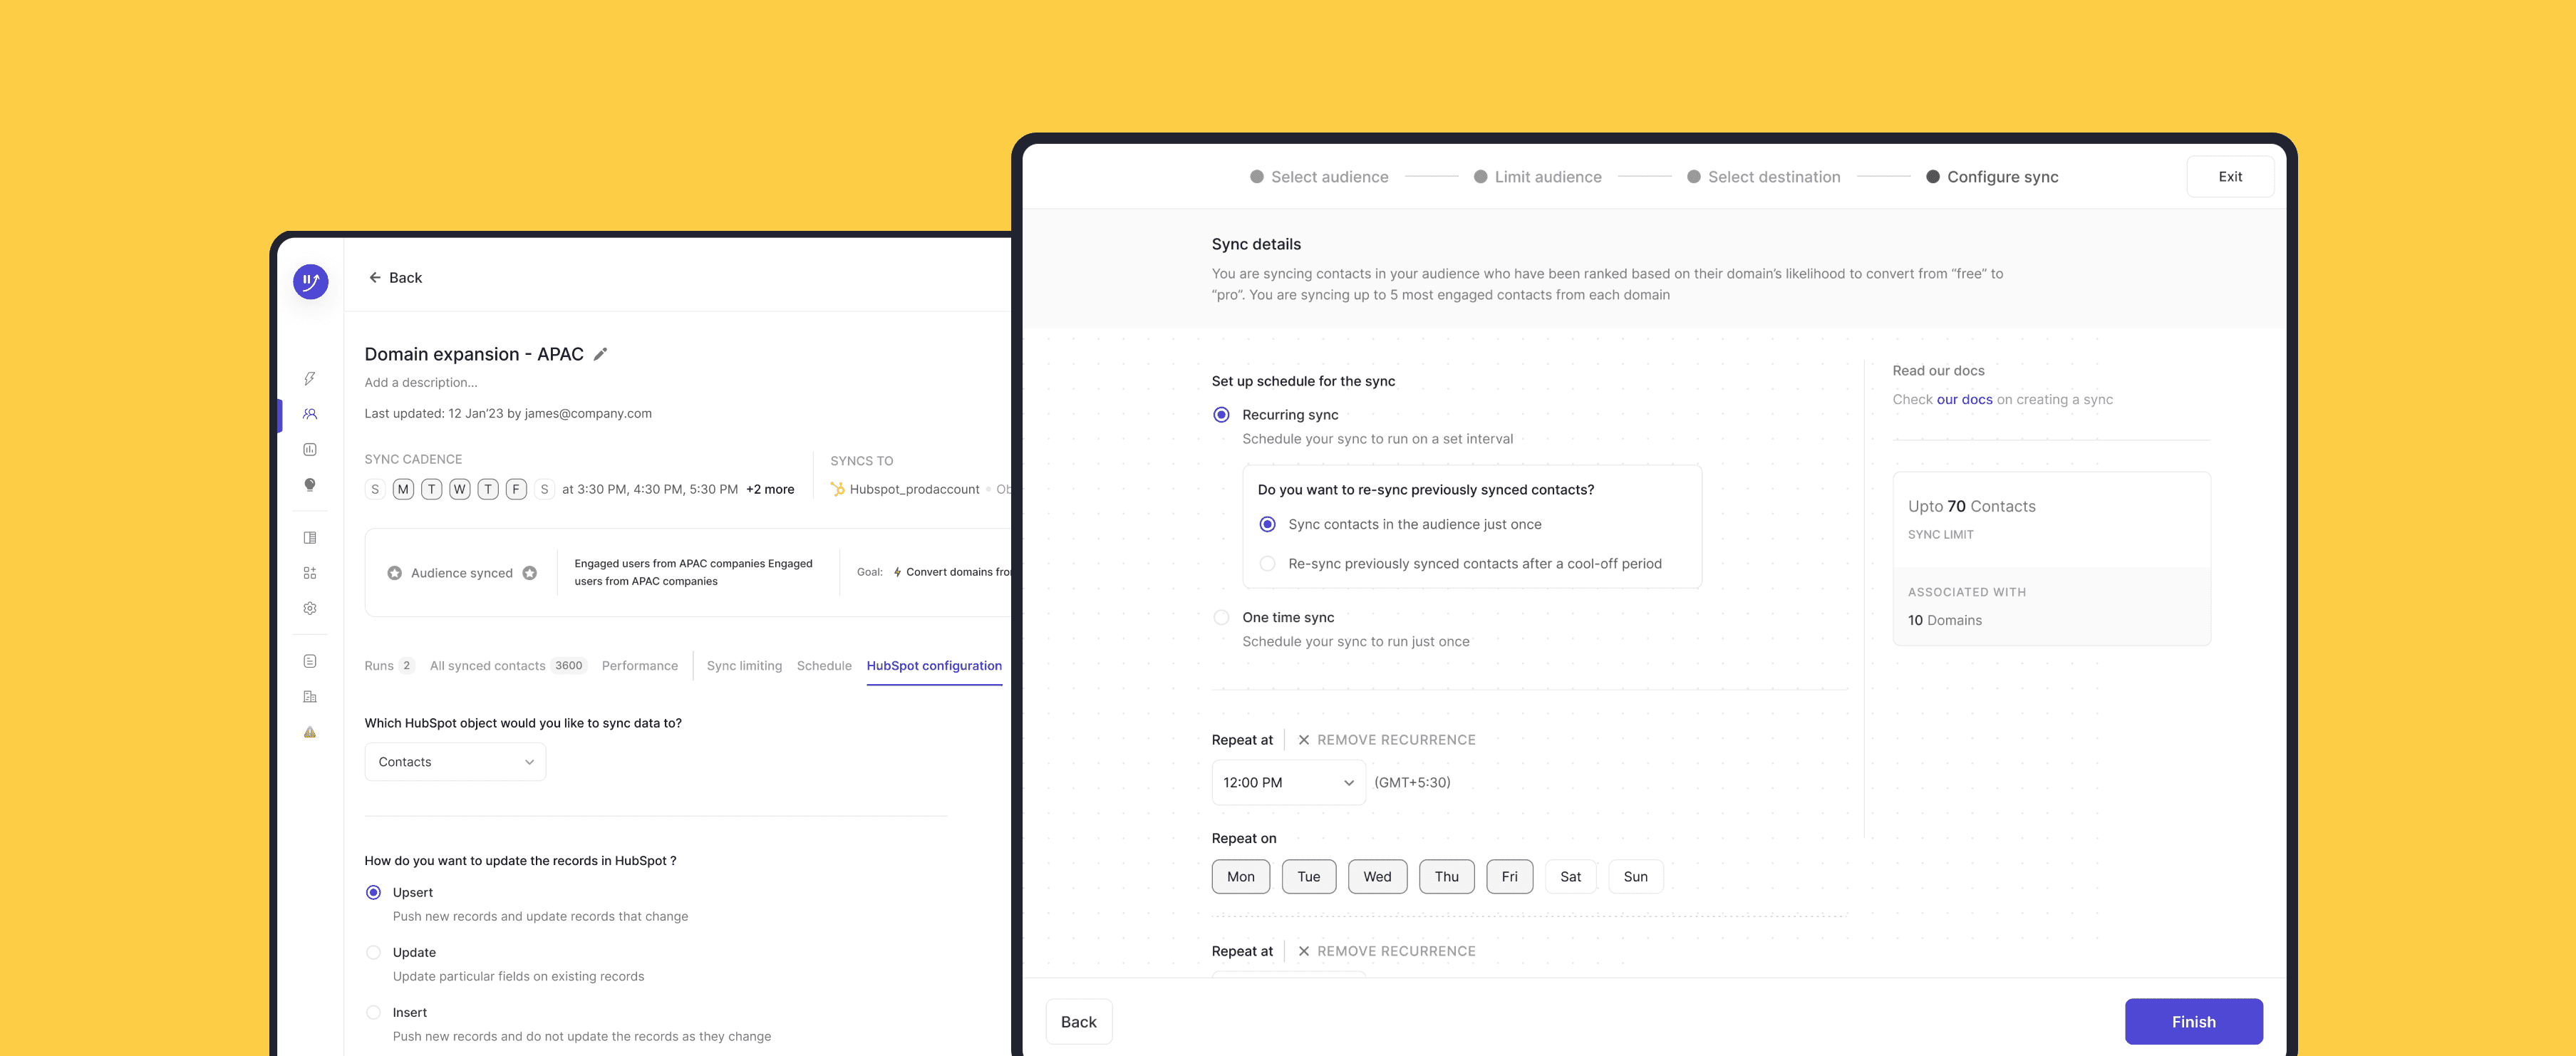Open the 12:00 PM time dropdown

tap(1287, 782)
